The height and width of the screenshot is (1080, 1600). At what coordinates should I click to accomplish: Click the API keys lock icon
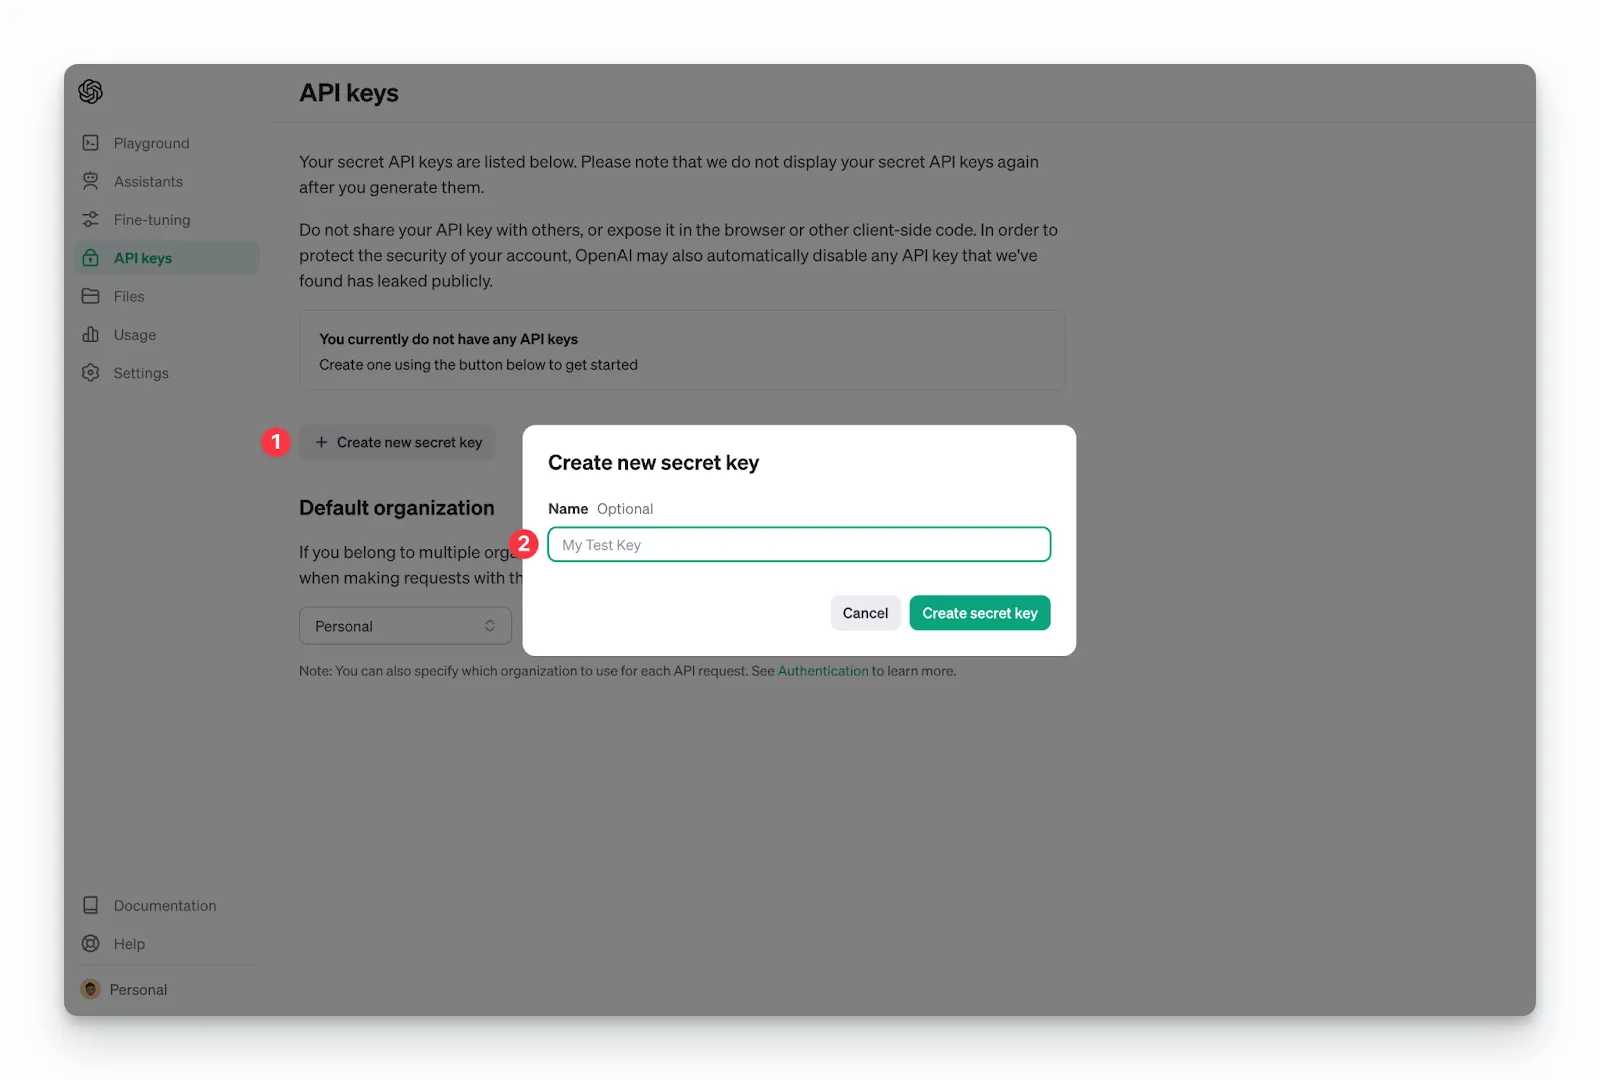[x=91, y=258]
